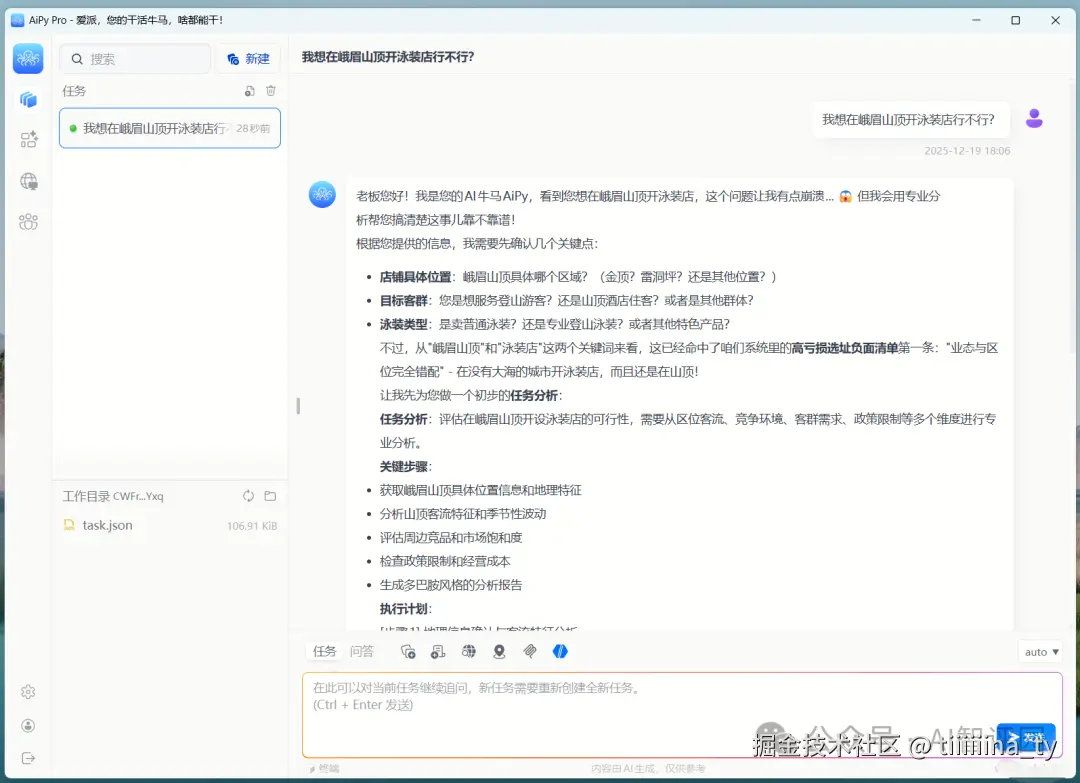Send message with the 发送 button
This screenshot has width=1080, height=783.
1026,736
